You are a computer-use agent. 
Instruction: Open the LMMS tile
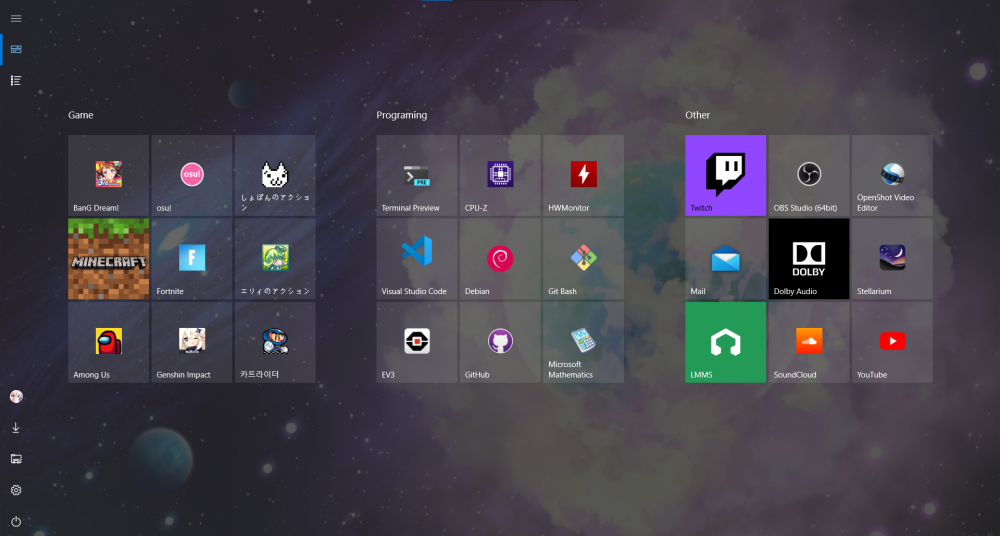coord(725,342)
